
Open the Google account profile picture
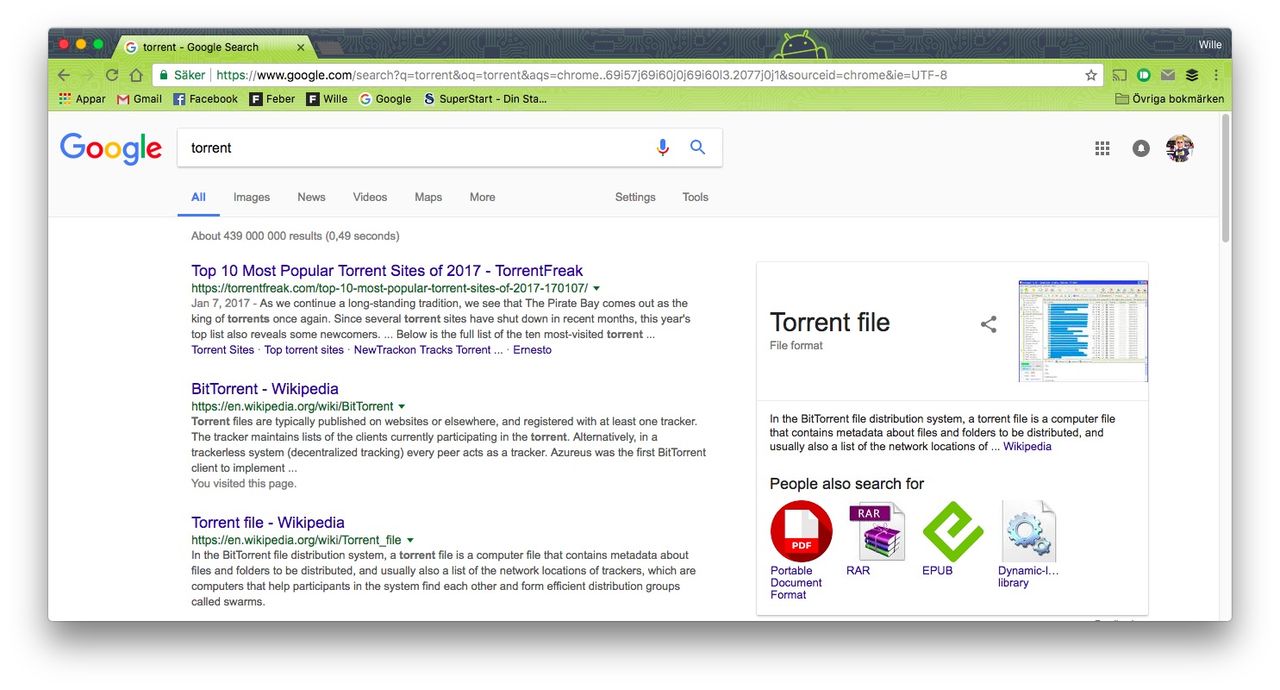[1180, 148]
